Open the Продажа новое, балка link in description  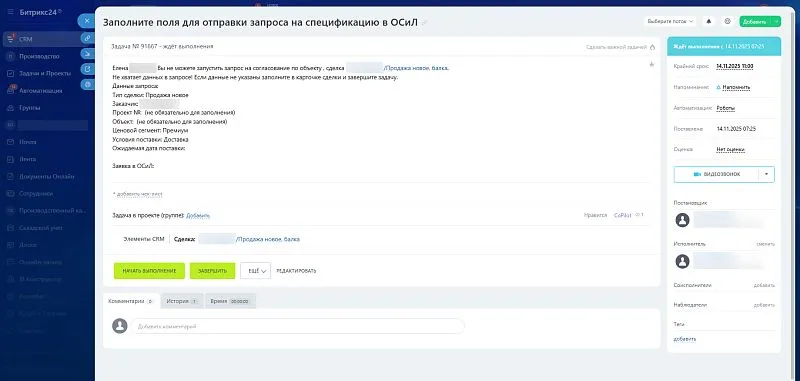(x=416, y=68)
